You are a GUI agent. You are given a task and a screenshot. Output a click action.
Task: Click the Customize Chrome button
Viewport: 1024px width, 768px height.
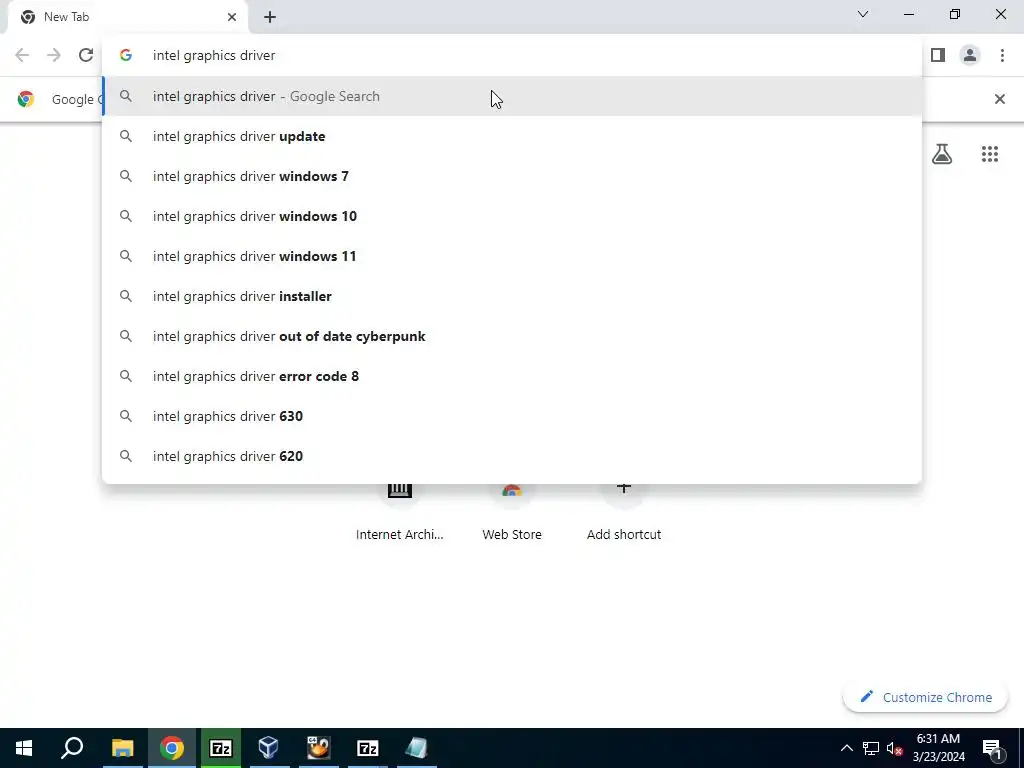[925, 697]
